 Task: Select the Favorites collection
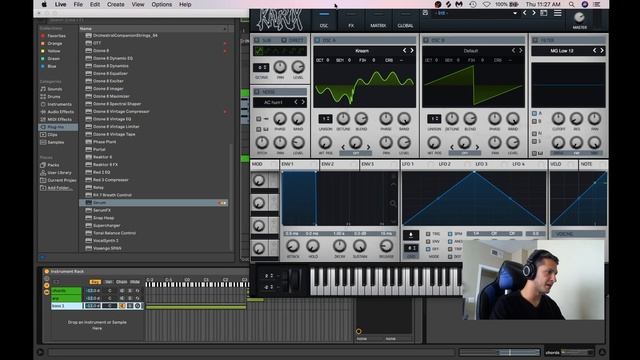click(x=53, y=36)
